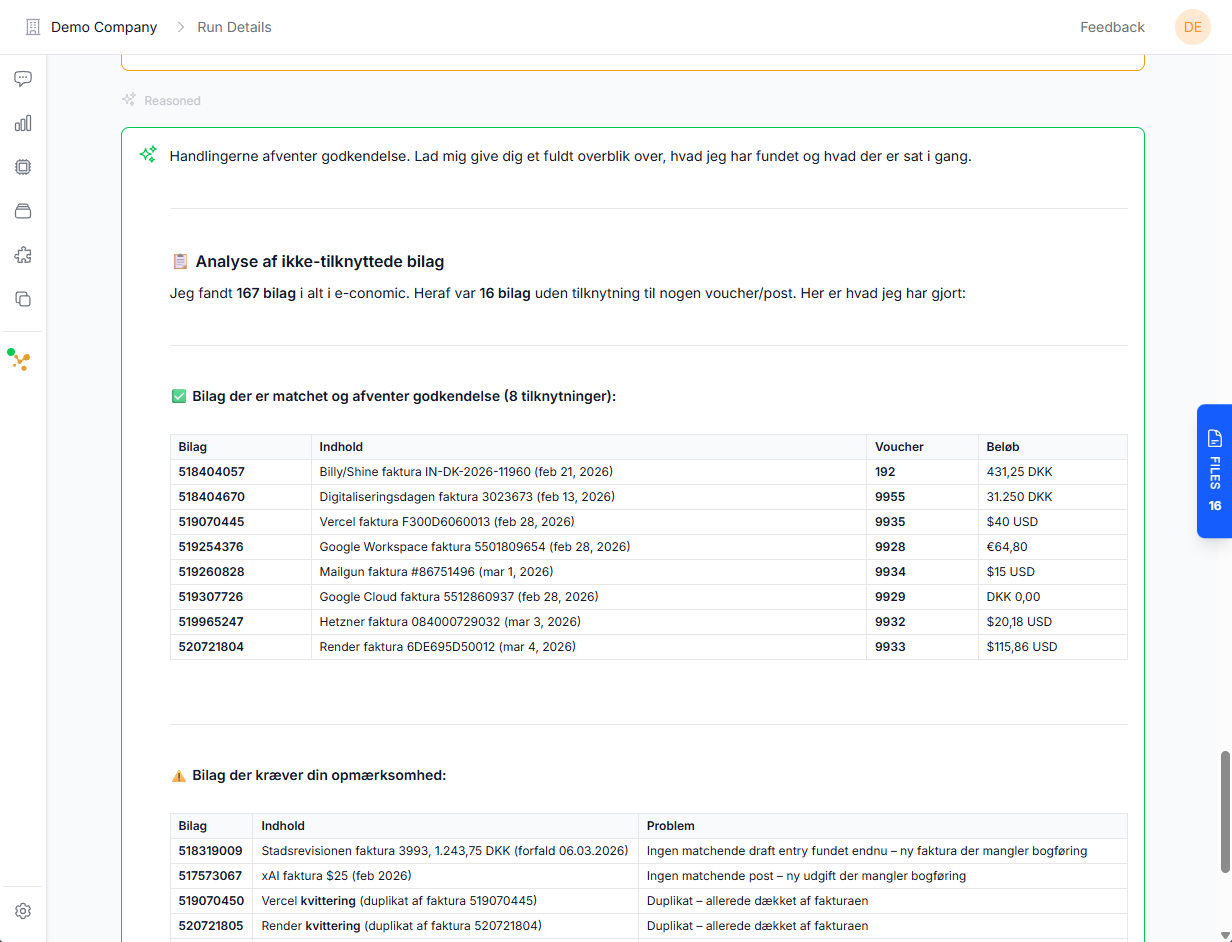The image size is (1232, 942).
Task: Click the building icon beside Demo Company
Action: tap(33, 27)
